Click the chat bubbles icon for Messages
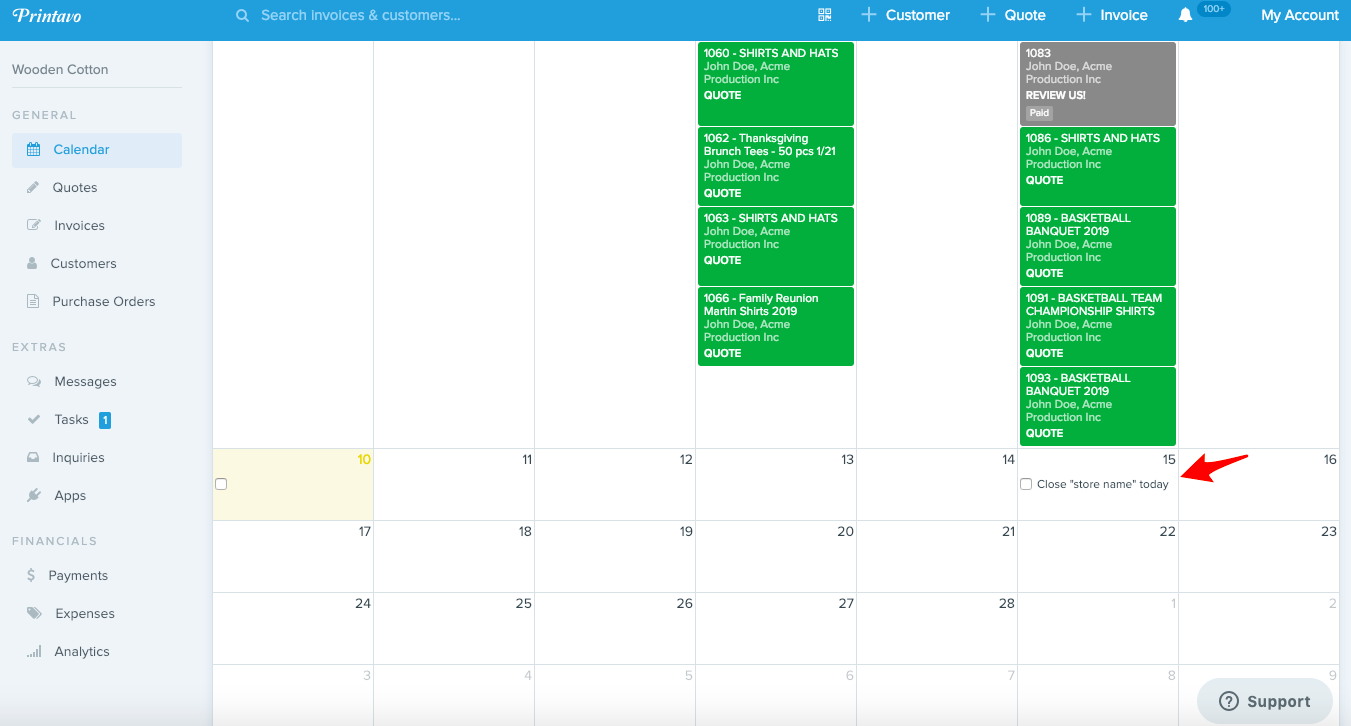The width and height of the screenshot is (1351, 726). (35, 382)
